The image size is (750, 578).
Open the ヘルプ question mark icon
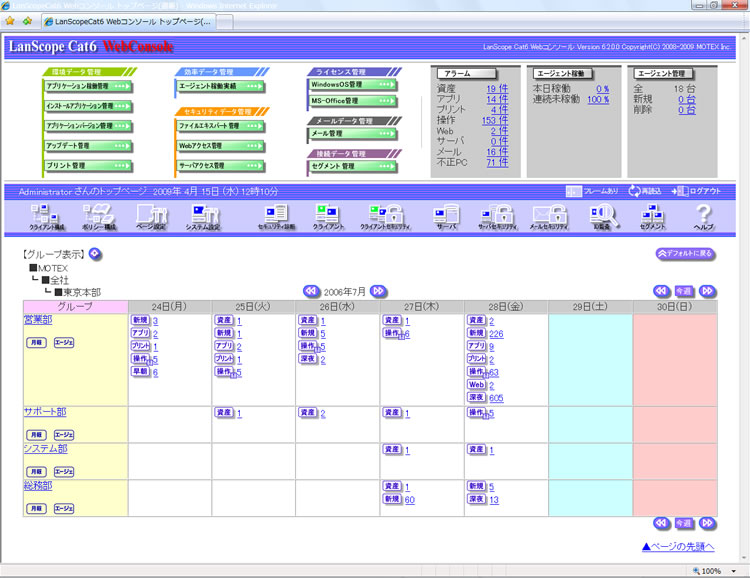pos(704,217)
